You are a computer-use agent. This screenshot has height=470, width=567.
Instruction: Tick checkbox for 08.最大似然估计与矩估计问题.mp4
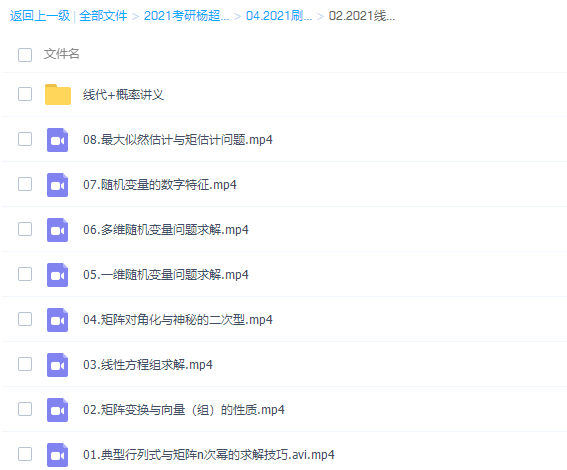(x=25, y=139)
